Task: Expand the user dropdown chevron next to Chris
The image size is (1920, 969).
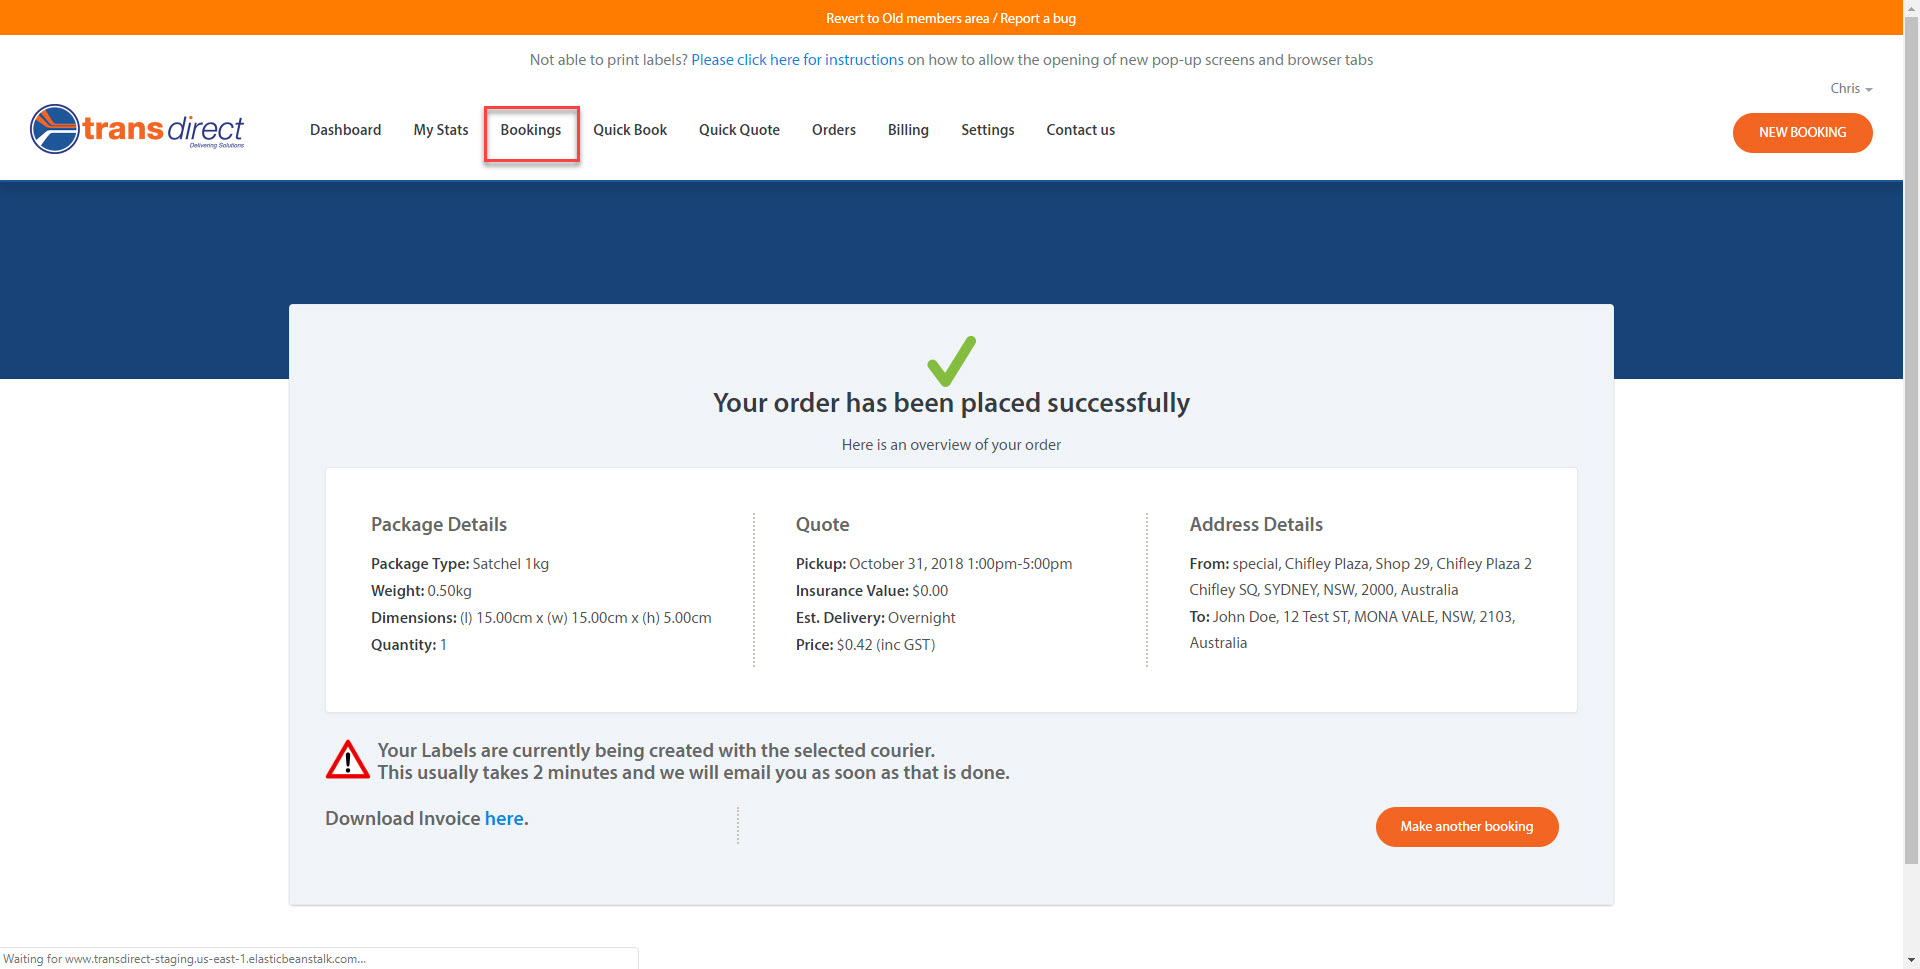Action: [1871, 89]
